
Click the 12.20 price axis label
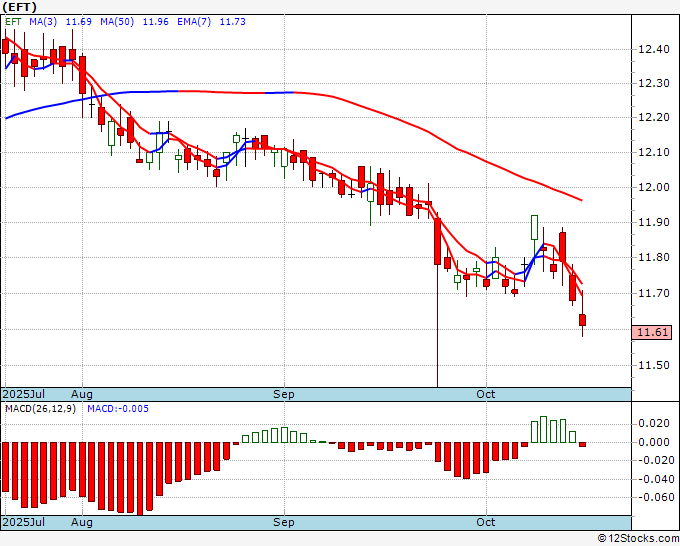pos(654,117)
